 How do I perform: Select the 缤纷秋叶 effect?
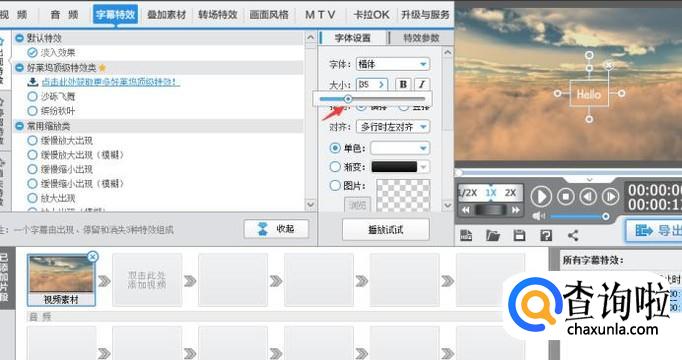(x=32, y=111)
